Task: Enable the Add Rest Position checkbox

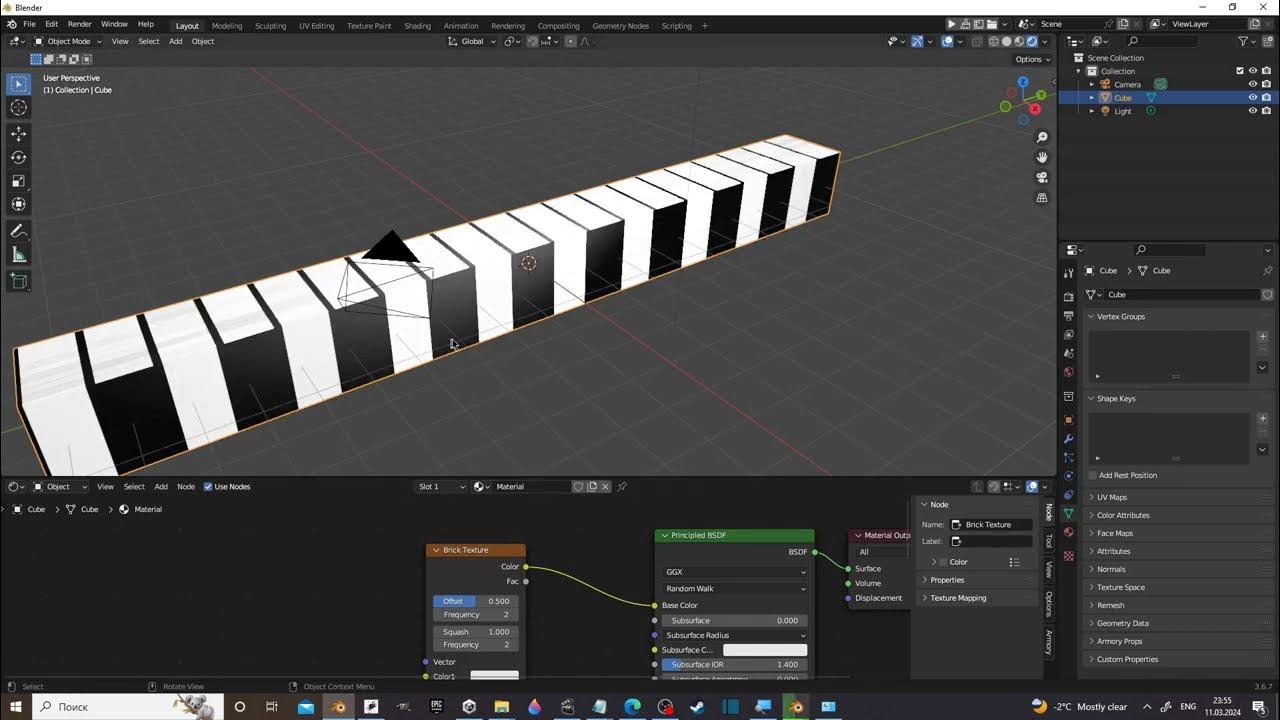Action: (1093, 475)
